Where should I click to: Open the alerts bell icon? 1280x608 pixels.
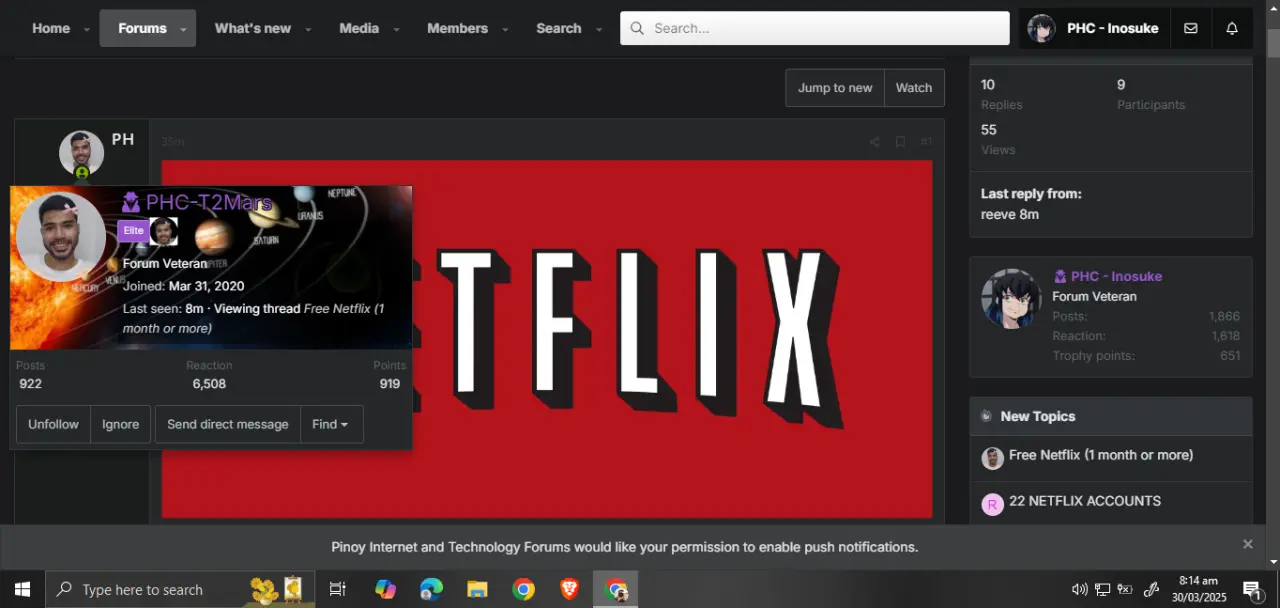1232,28
